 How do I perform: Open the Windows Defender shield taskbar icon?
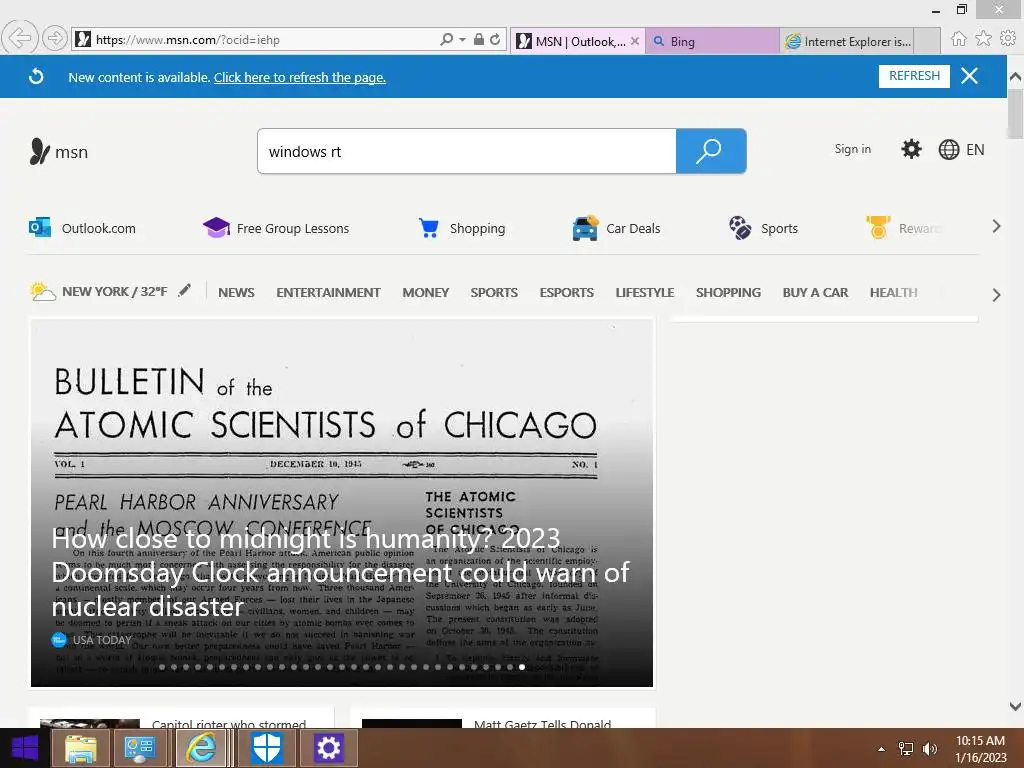(266, 748)
